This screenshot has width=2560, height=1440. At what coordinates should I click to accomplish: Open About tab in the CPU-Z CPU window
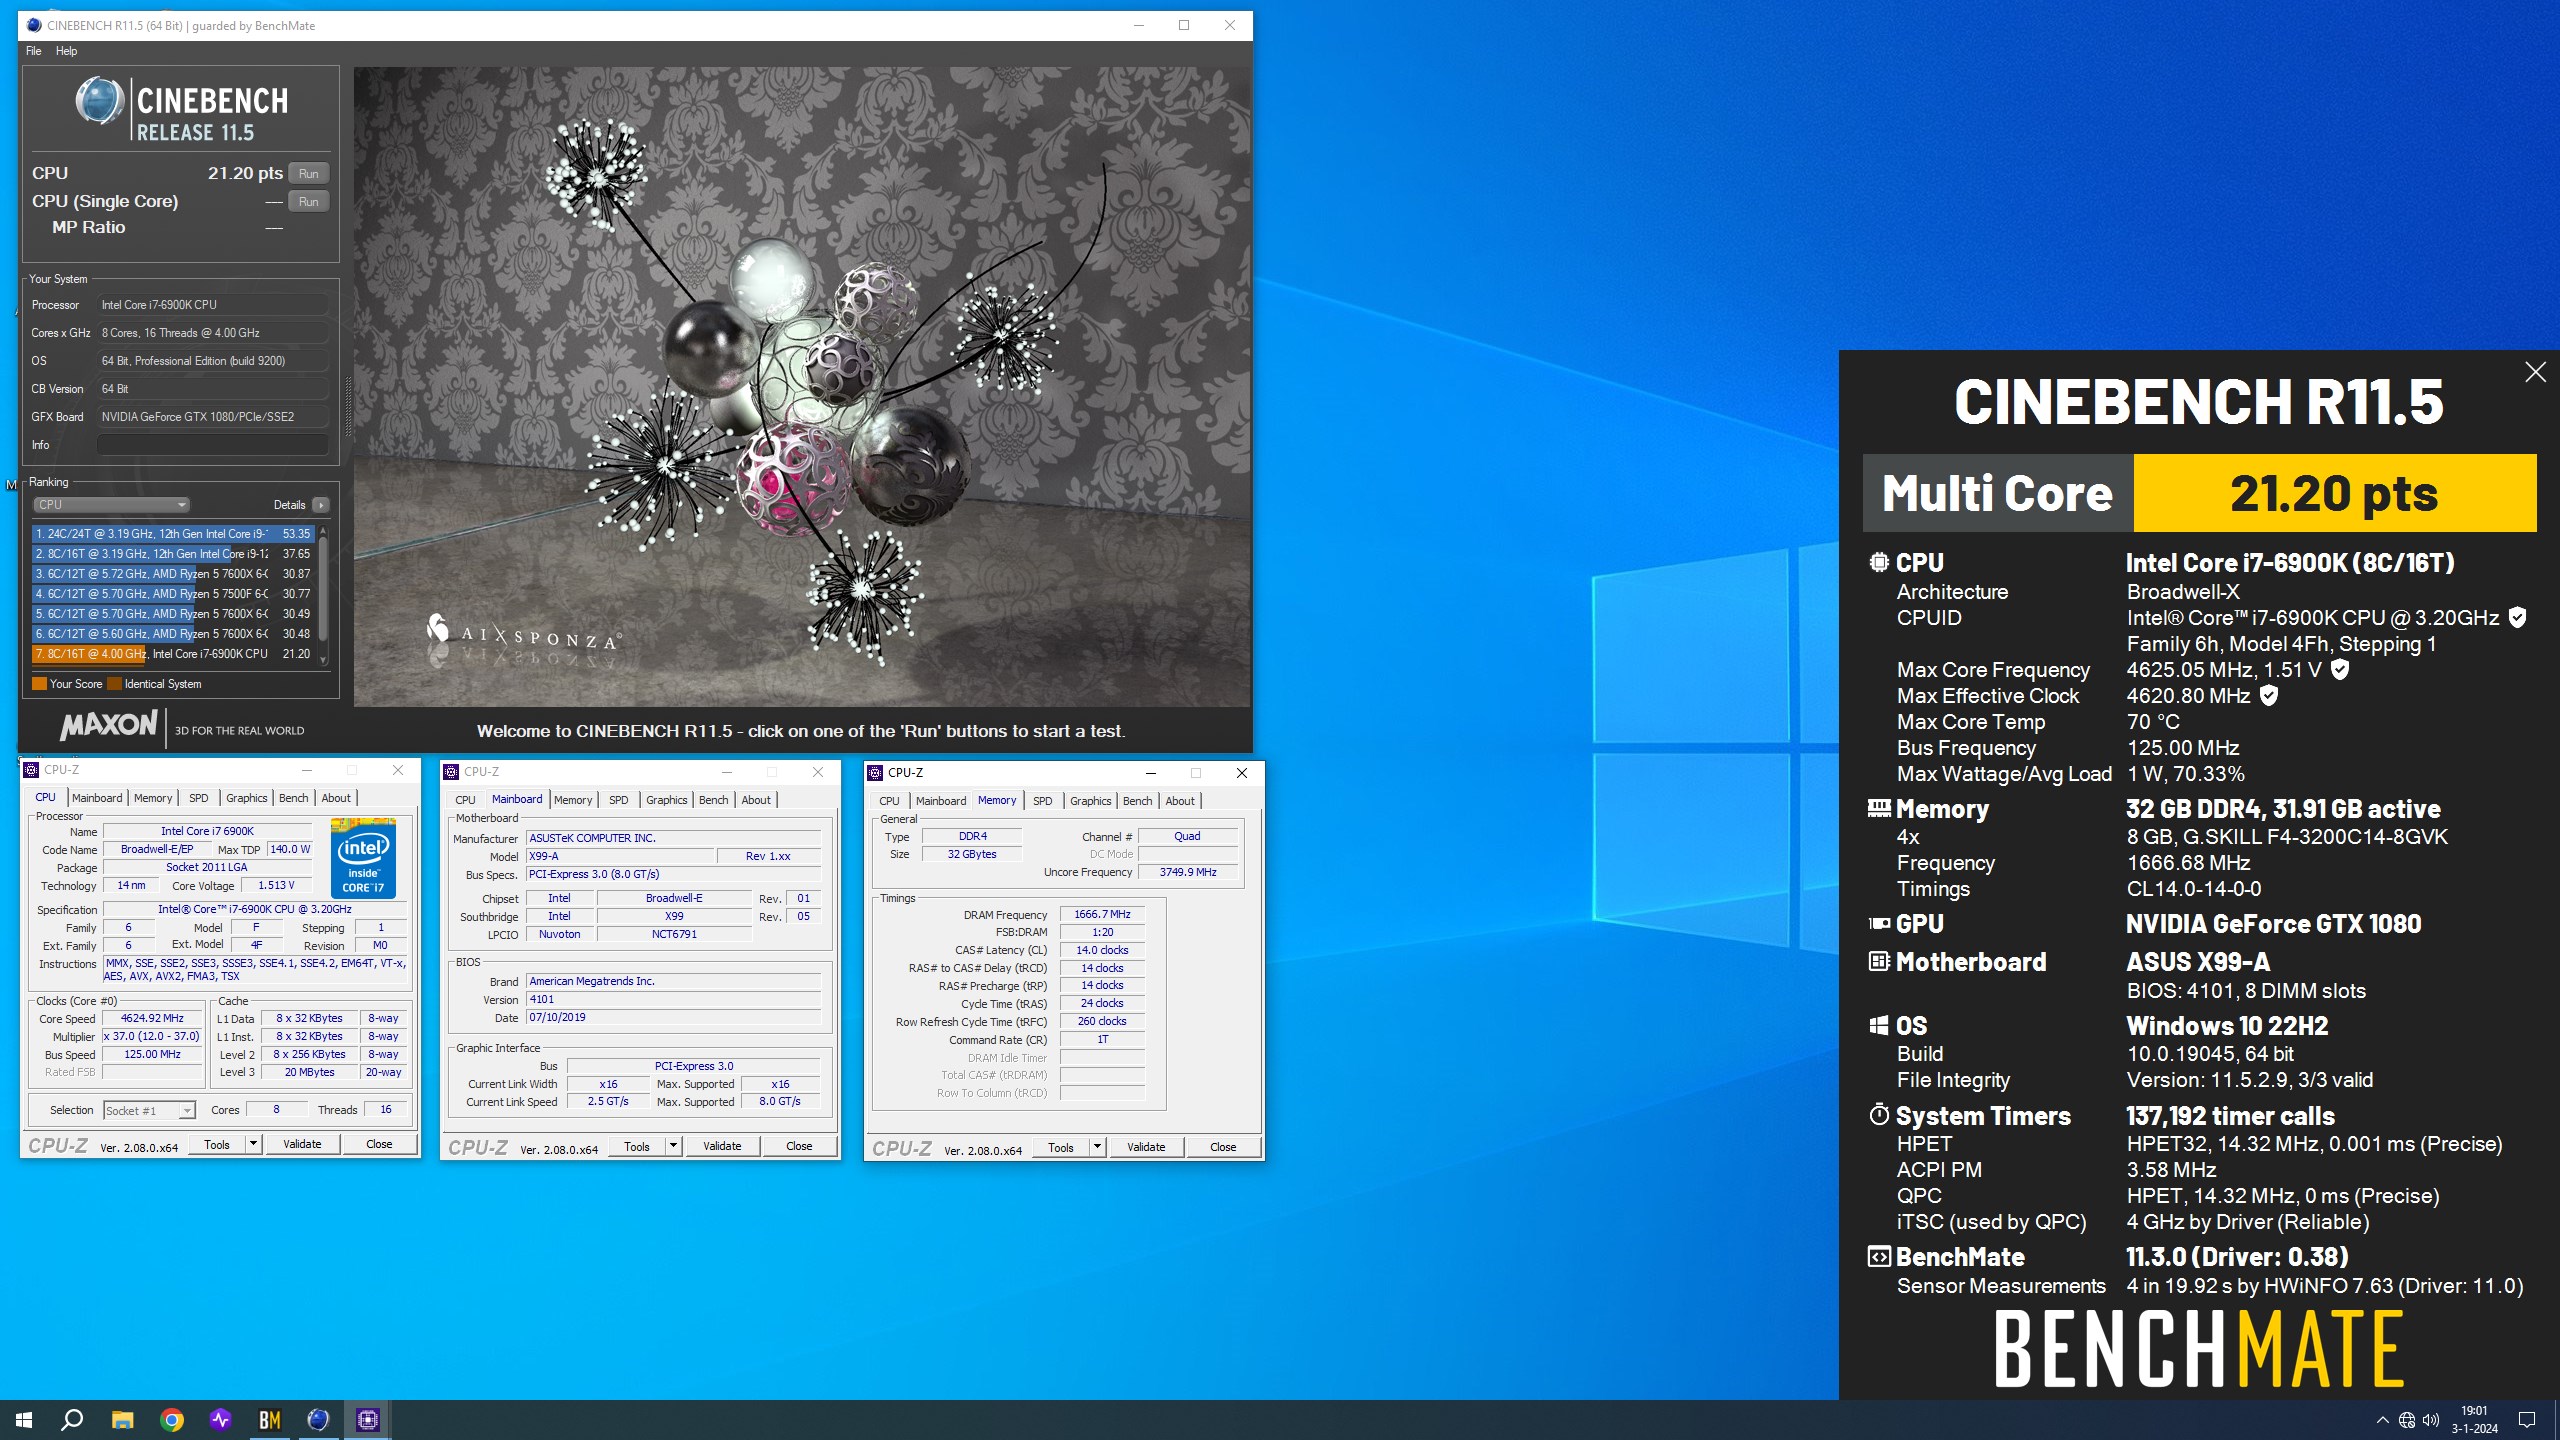336,798
